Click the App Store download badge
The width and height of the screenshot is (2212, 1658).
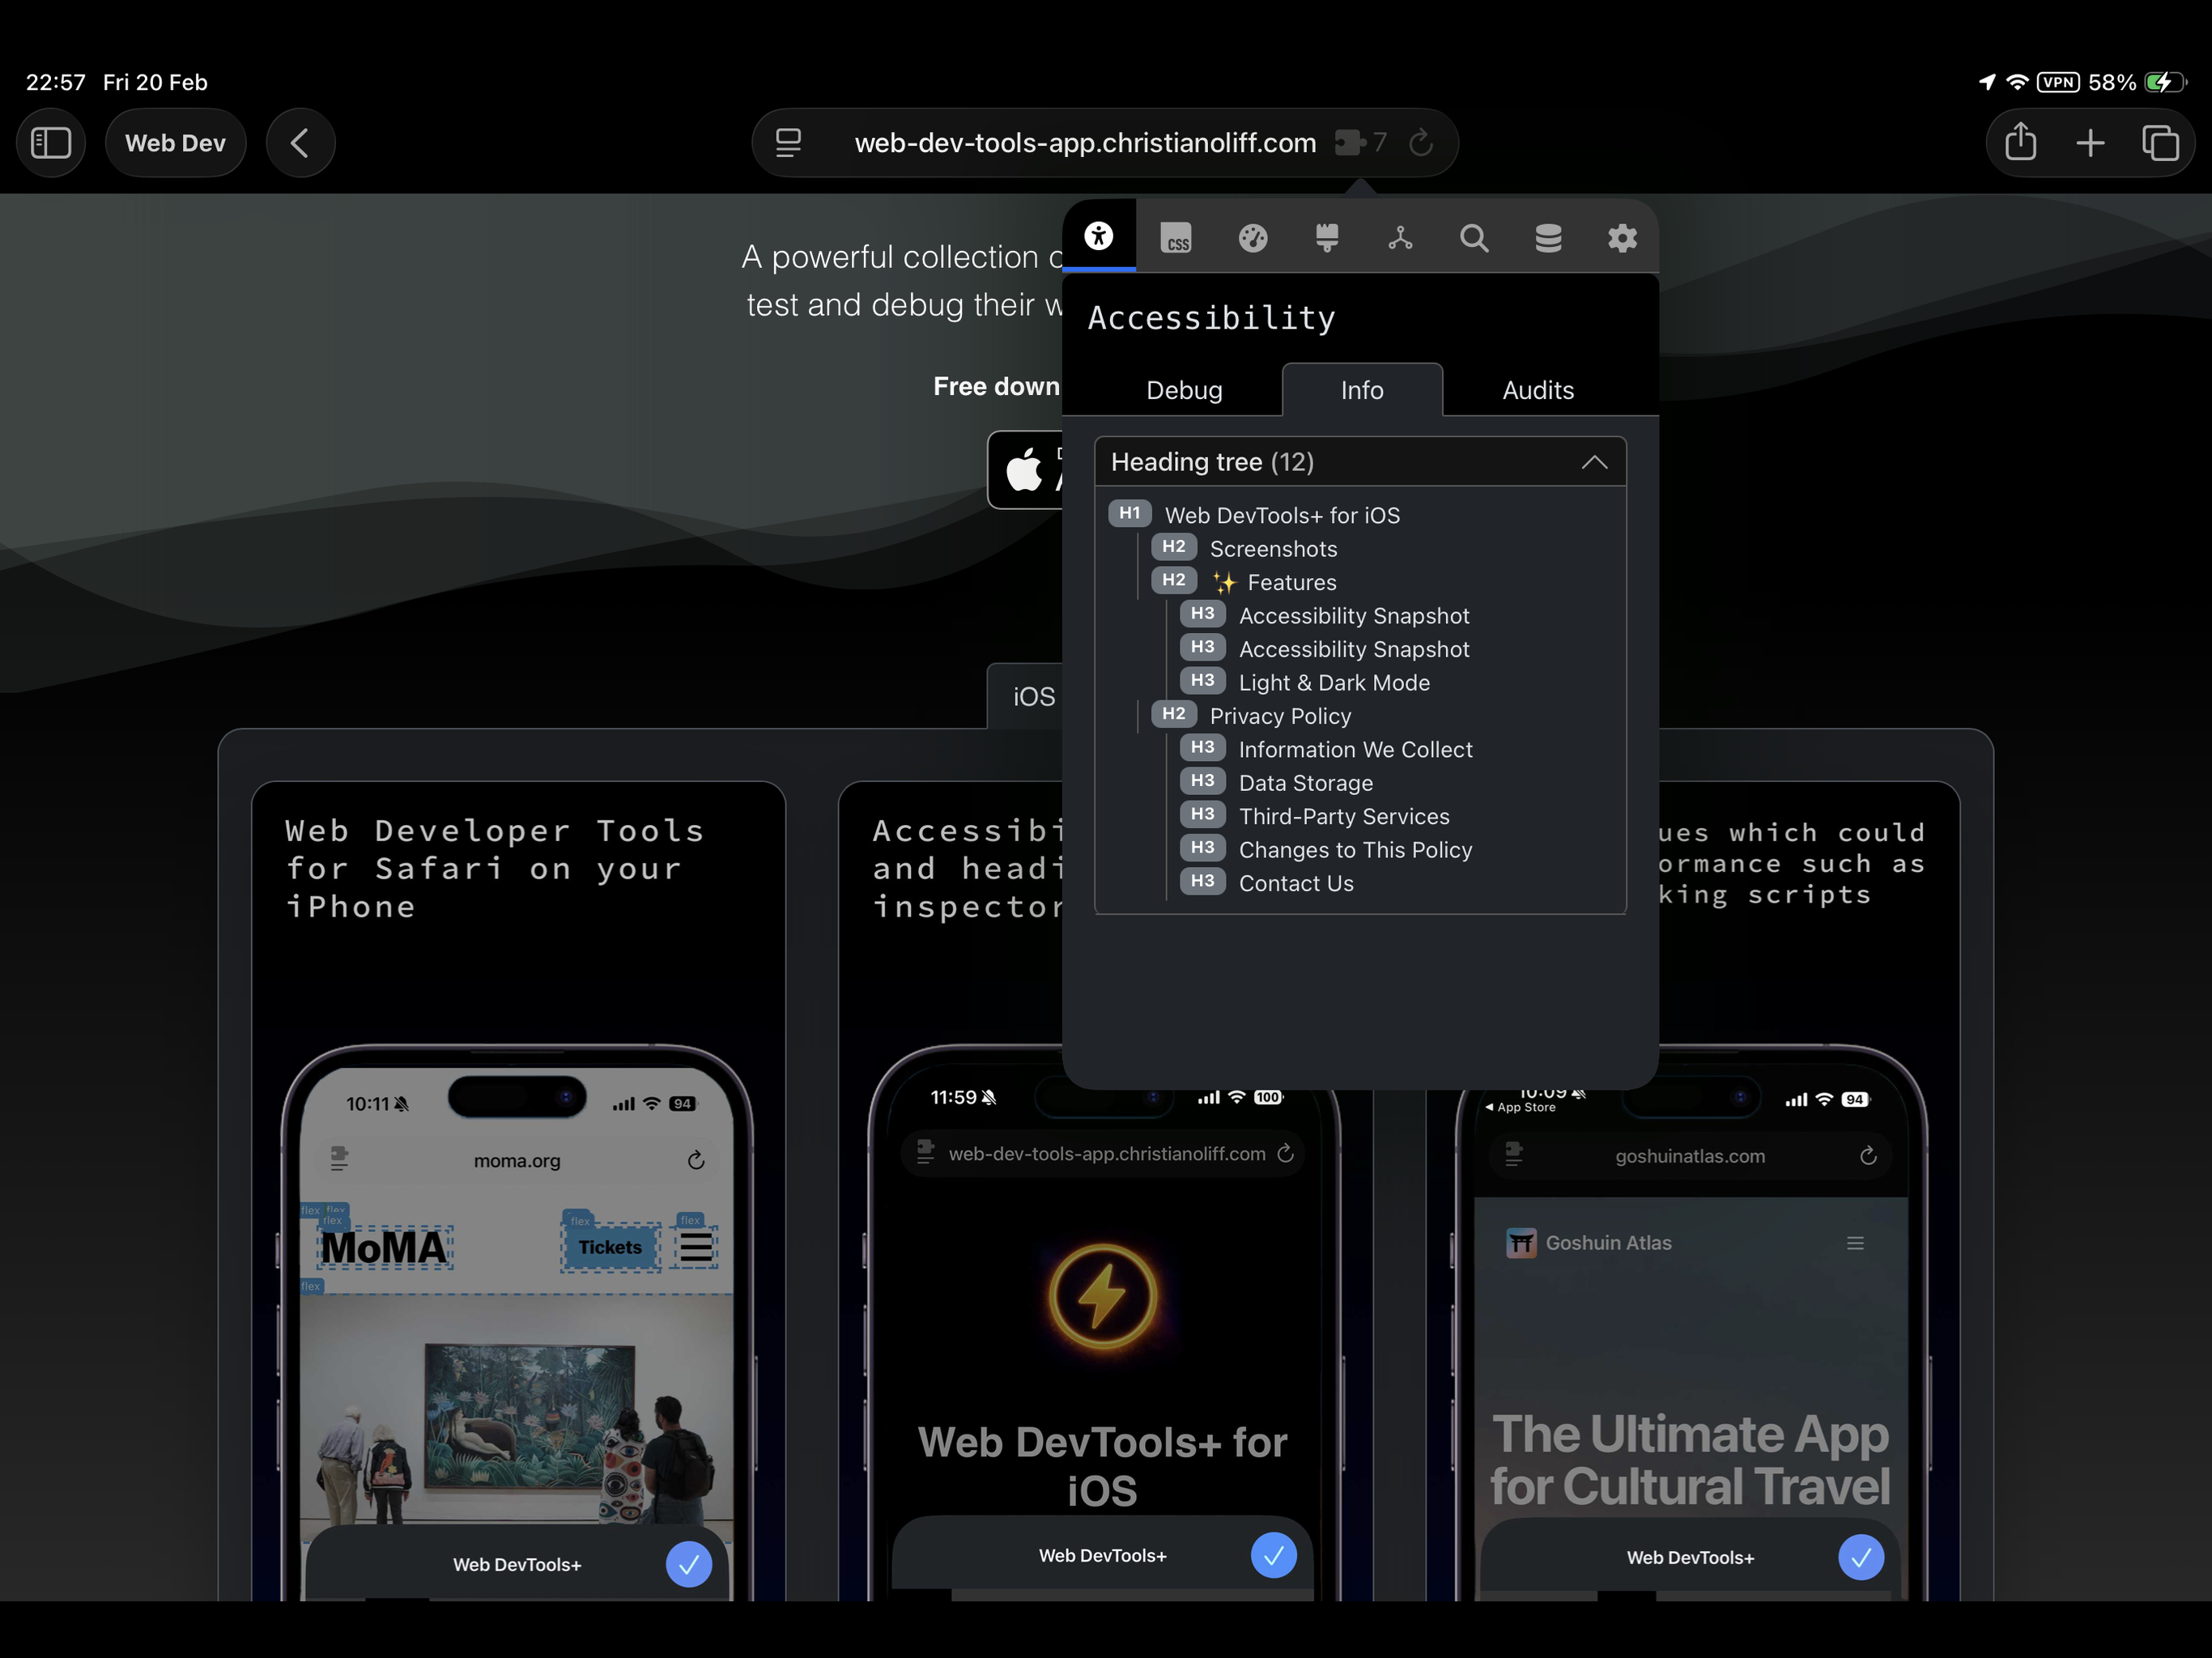click(1026, 470)
